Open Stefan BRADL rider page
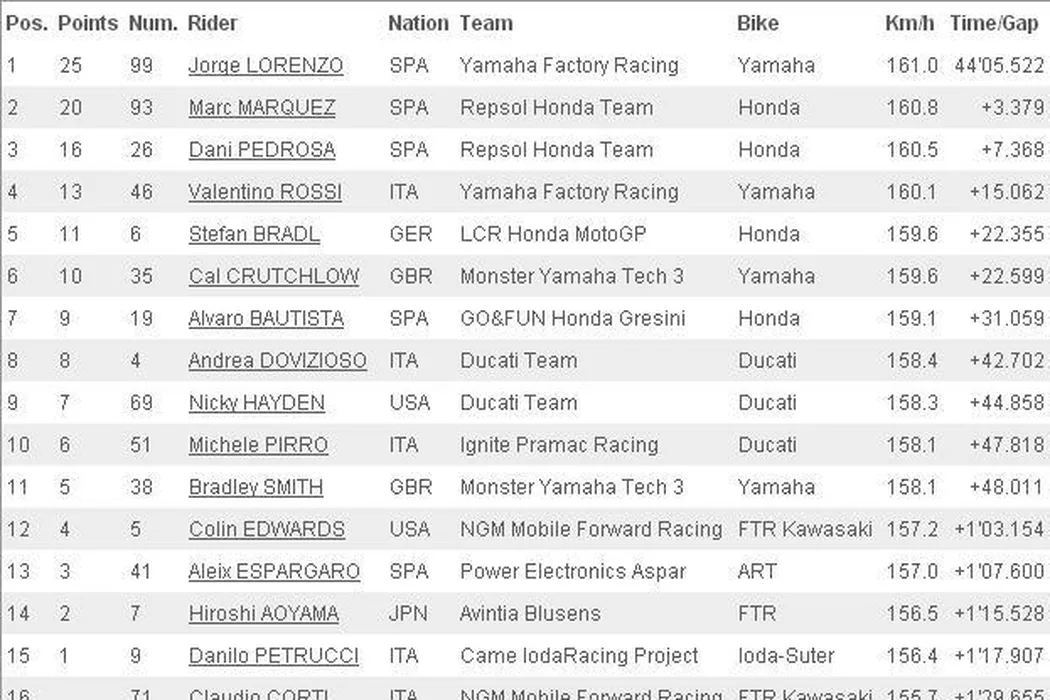 pyautogui.click(x=254, y=234)
